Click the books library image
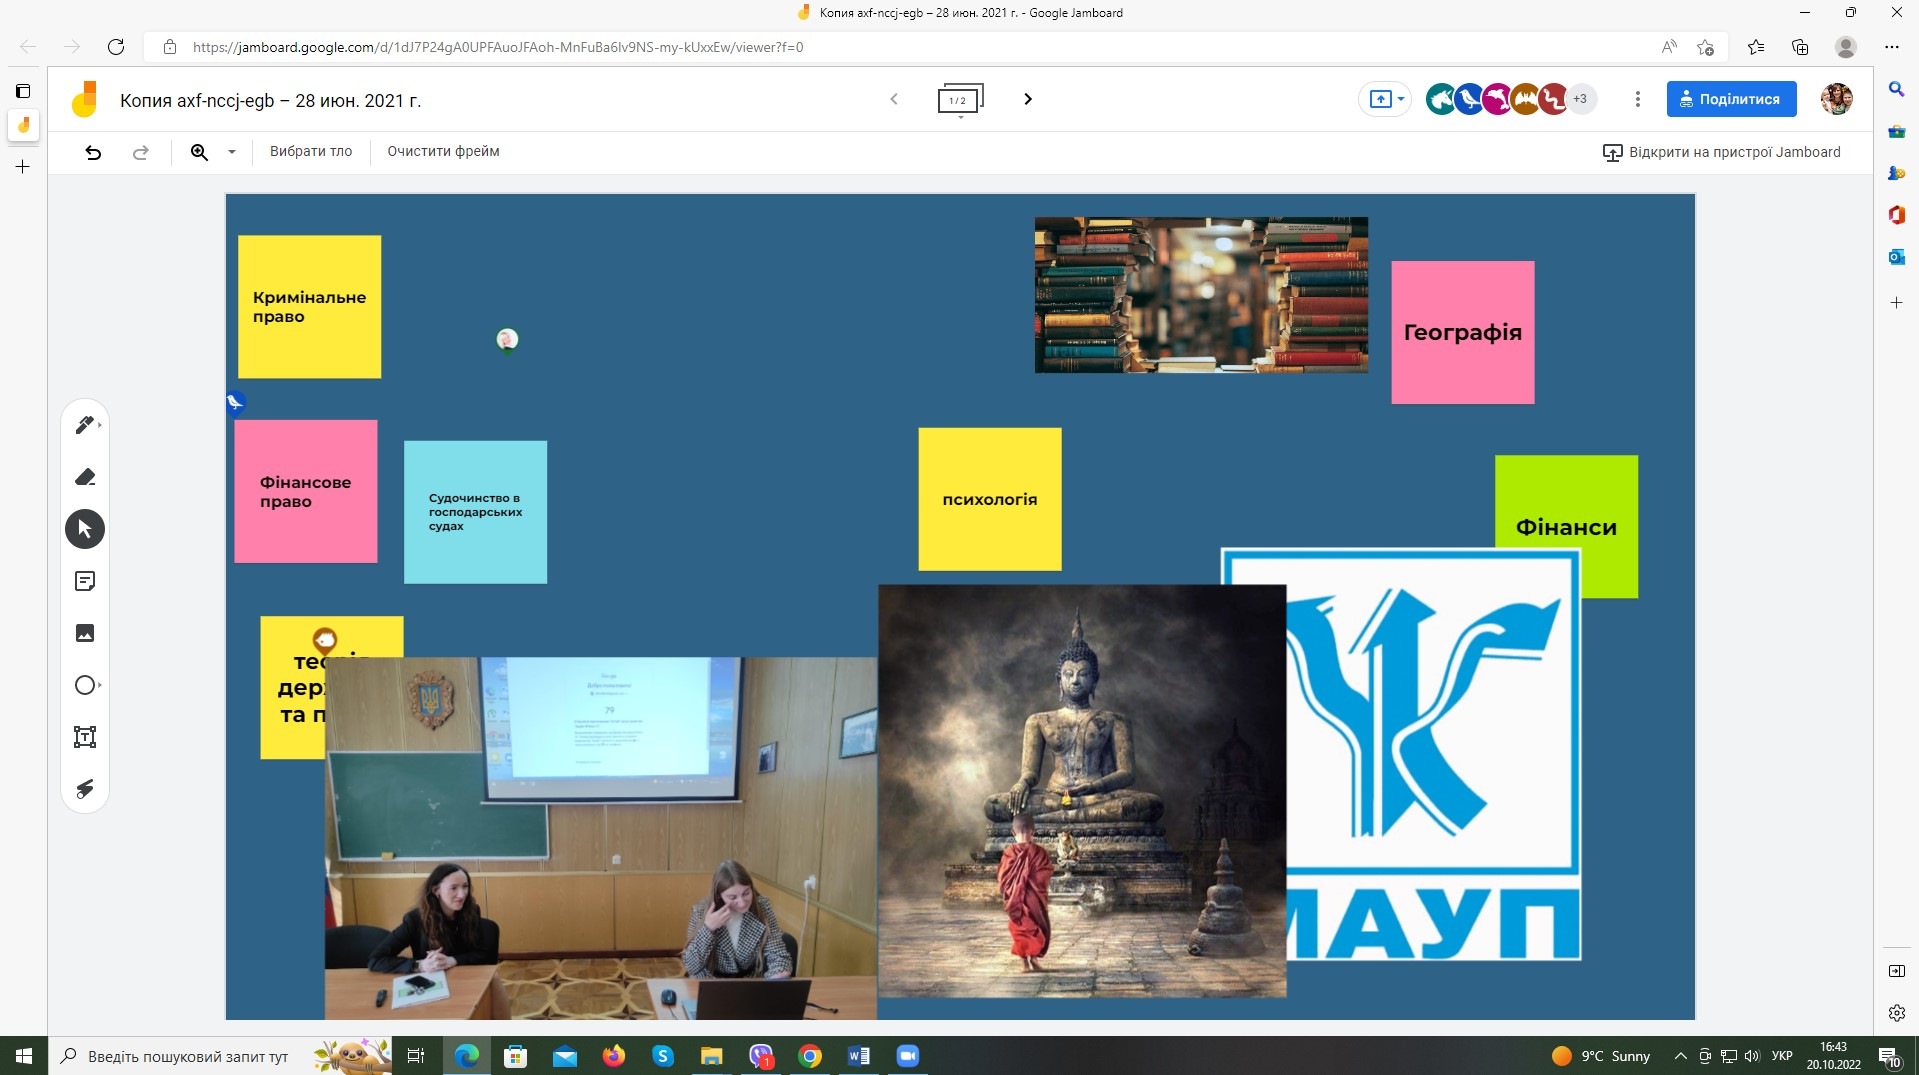The height and width of the screenshot is (1075, 1919). coord(1201,295)
